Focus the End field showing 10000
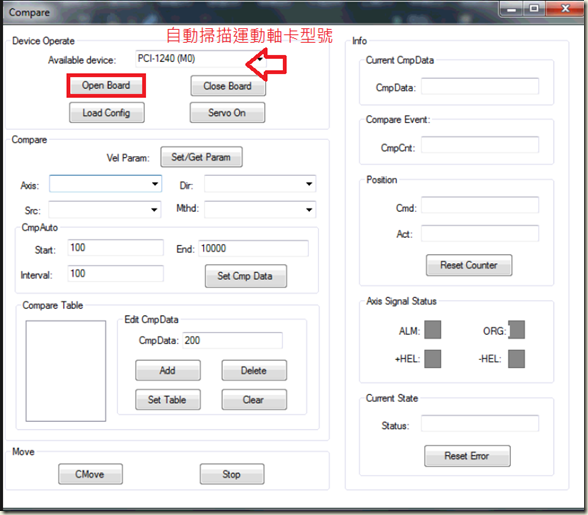This screenshot has width=588, height=515. tap(253, 248)
